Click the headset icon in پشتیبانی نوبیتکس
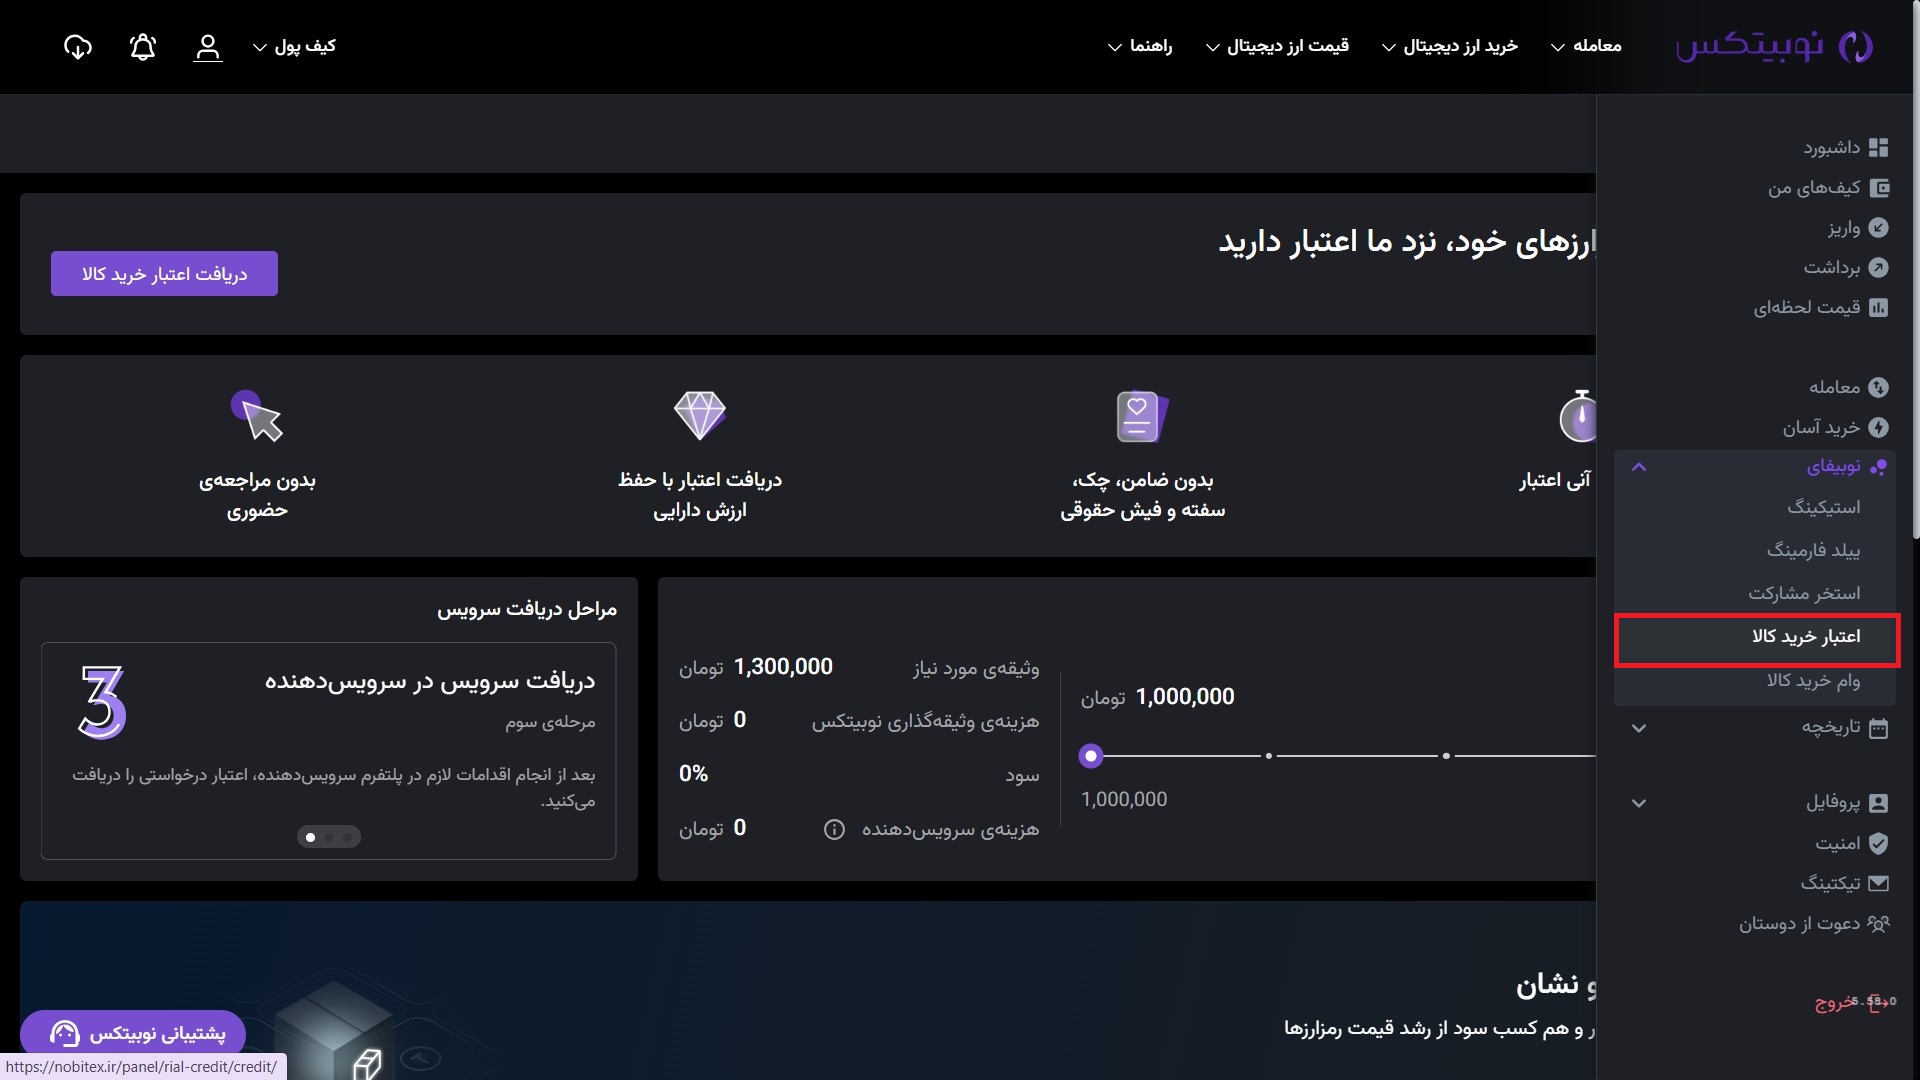This screenshot has width=1920, height=1080. pos(65,1033)
